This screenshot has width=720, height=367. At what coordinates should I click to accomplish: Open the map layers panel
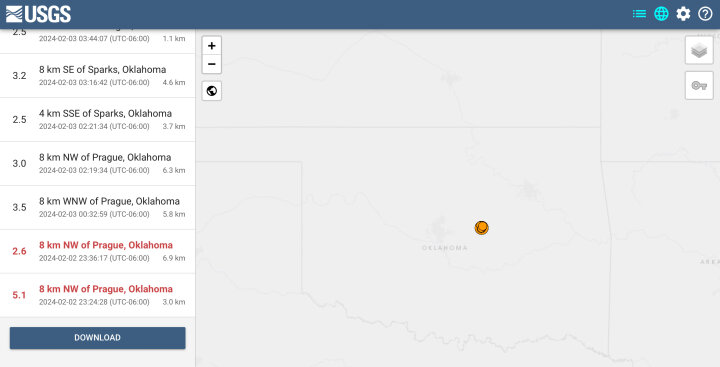coord(699,50)
